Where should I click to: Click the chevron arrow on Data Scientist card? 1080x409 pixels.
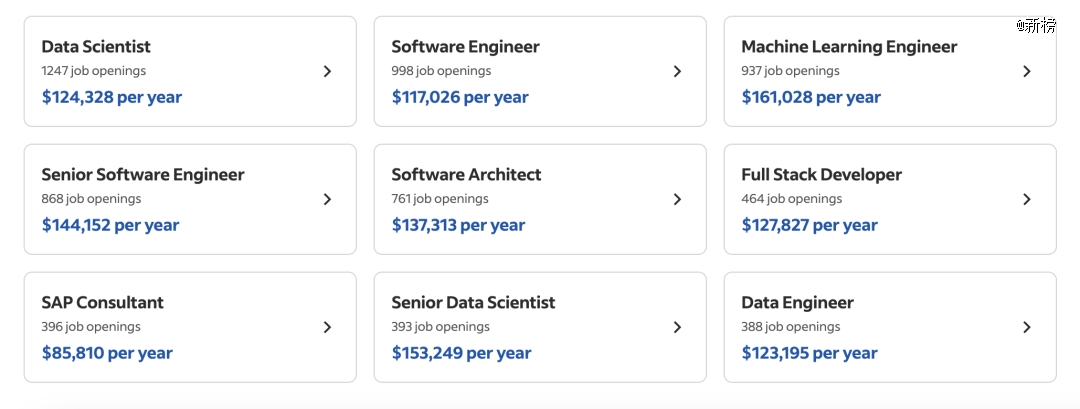coord(328,71)
